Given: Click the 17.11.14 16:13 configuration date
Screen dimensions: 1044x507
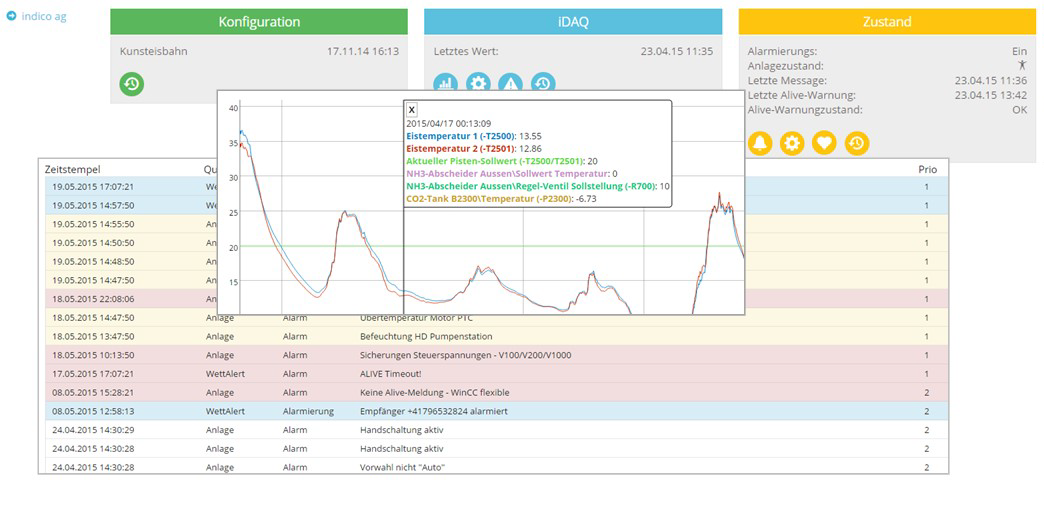Looking at the screenshot, I should pyautogui.click(x=363, y=51).
